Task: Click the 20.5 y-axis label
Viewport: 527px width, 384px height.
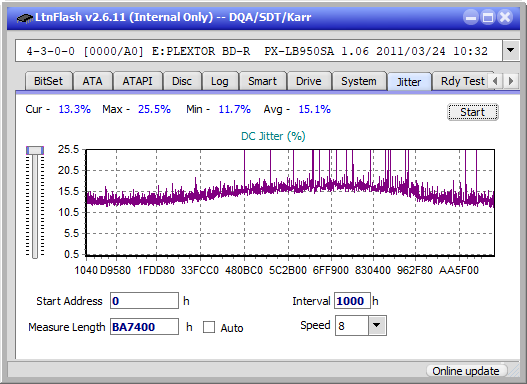Action: (x=68, y=170)
